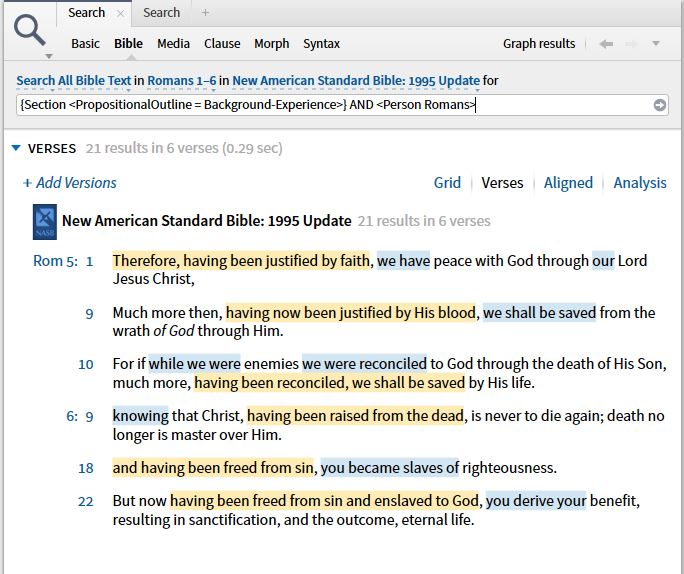This screenshot has height=574, width=684.
Task: Click highlighted text 'having been justified by faith'
Action: [276, 261]
